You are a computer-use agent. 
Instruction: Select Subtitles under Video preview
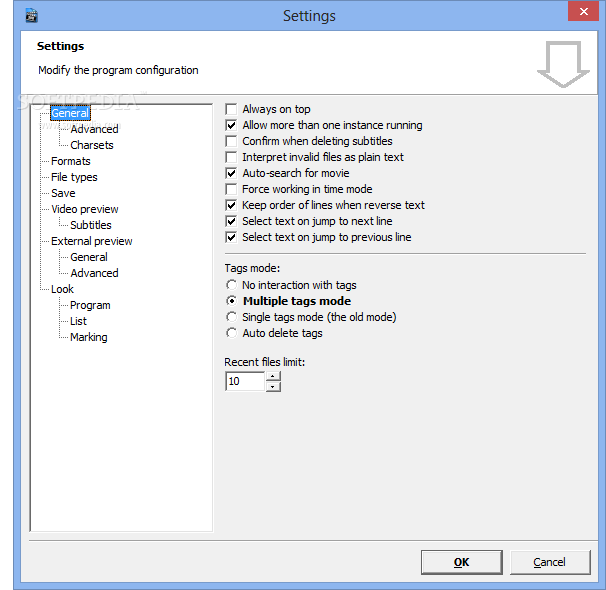[x=91, y=225]
